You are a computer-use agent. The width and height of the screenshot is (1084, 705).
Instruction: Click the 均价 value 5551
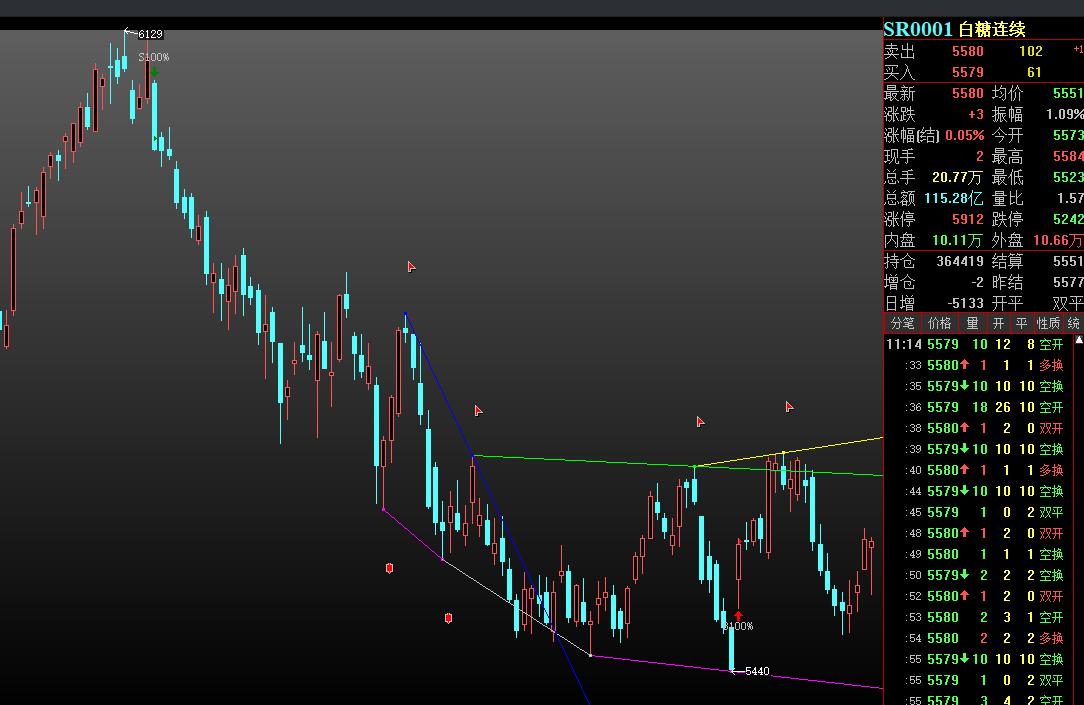(x=1068, y=93)
